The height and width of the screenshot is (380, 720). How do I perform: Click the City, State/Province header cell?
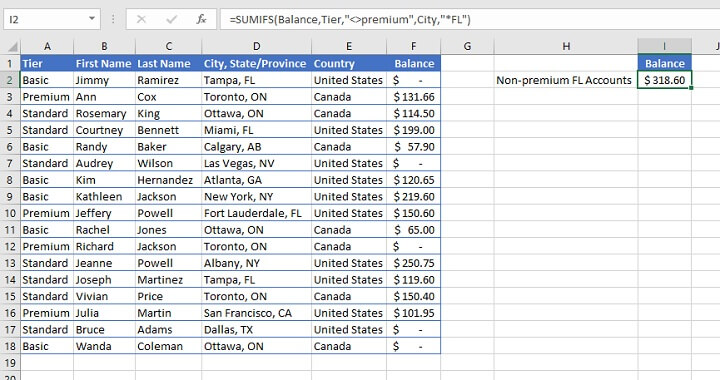pyautogui.click(x=256, y=64)
